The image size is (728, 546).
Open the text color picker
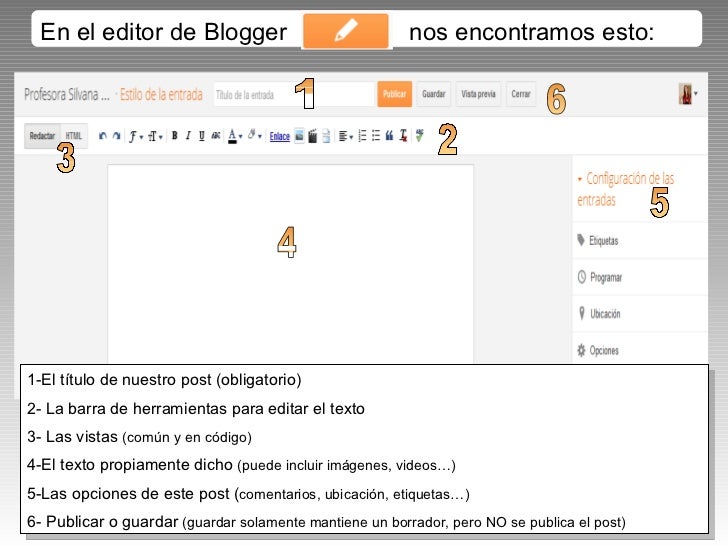point(235,136)
